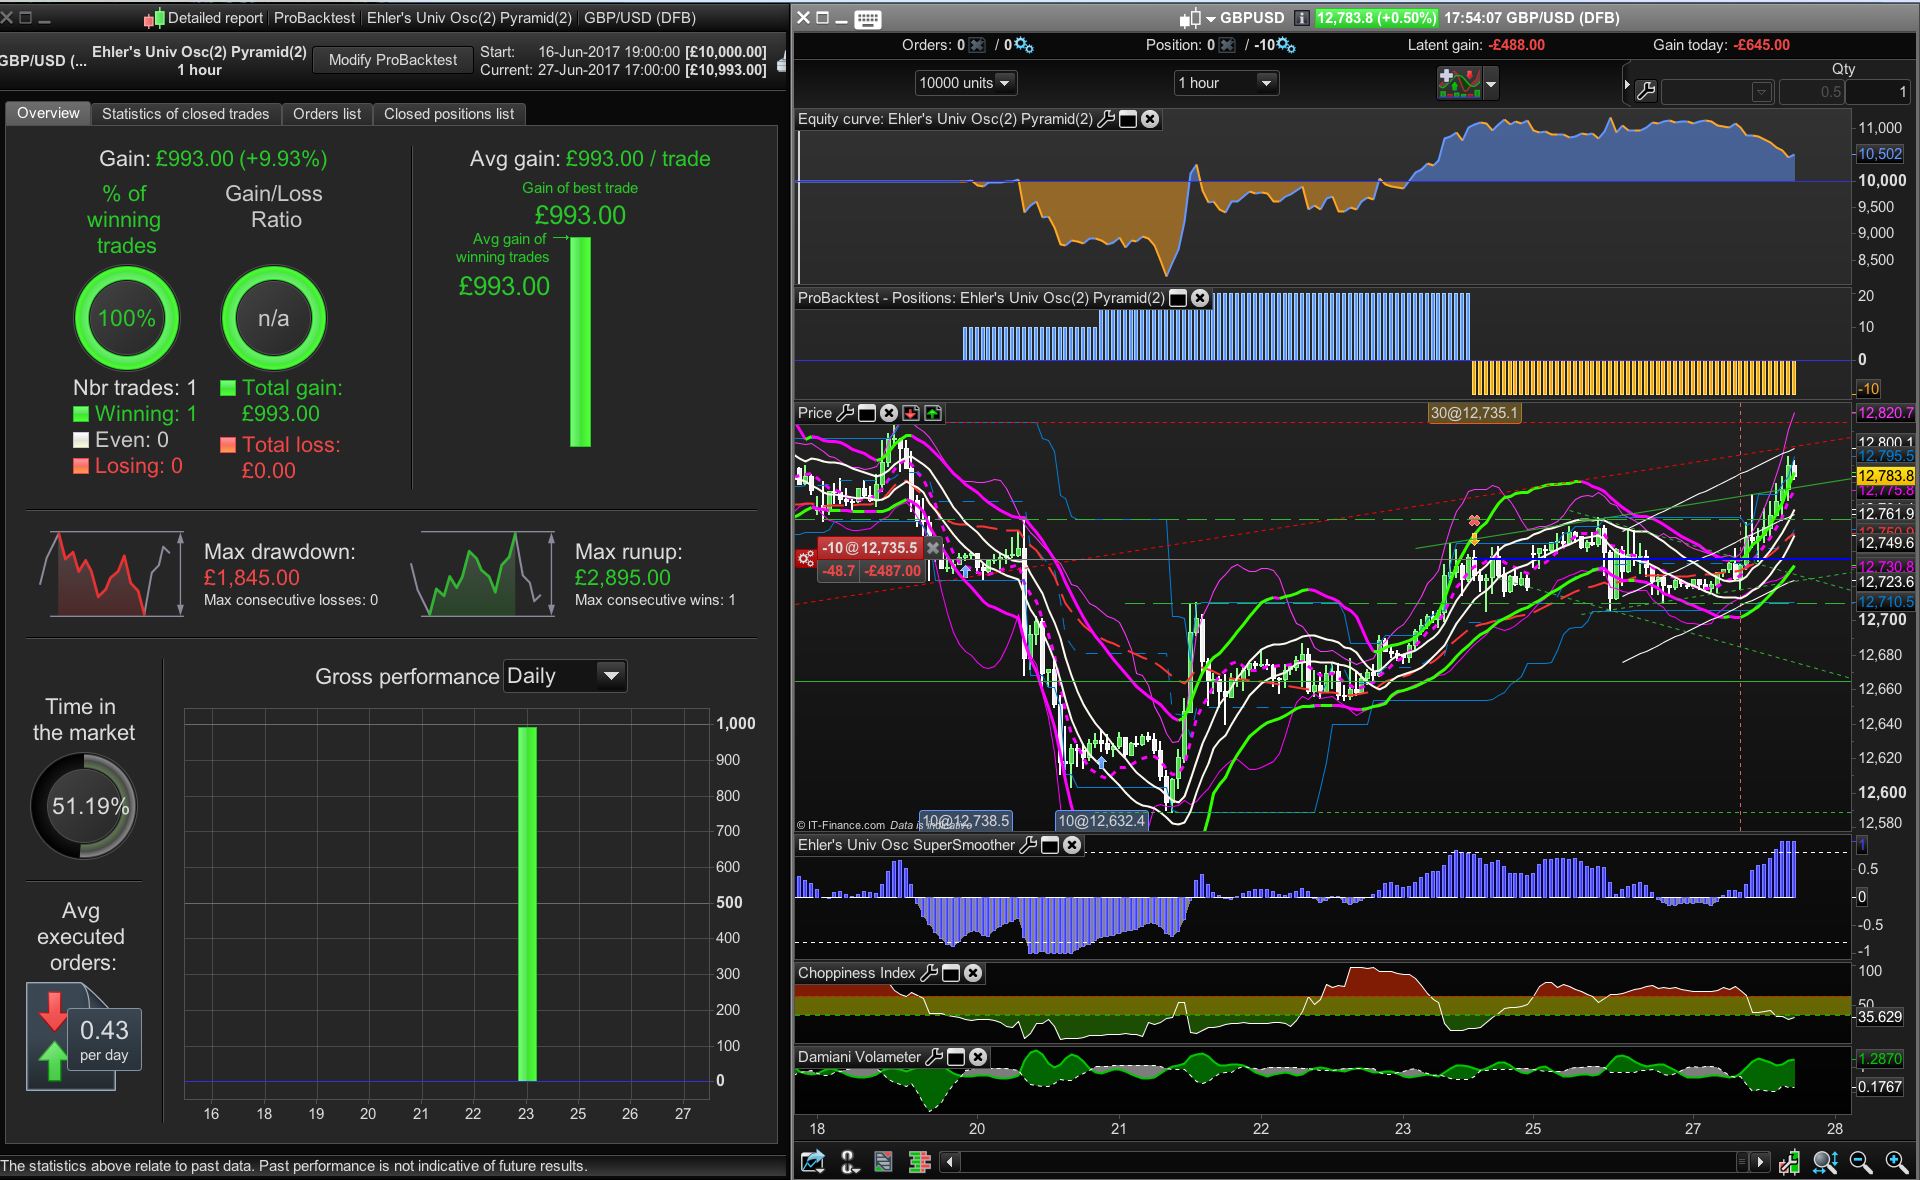Toggle the Equity curve panel window
Viewport: 1920px width, 1180px height.
tap(1128, 119)
